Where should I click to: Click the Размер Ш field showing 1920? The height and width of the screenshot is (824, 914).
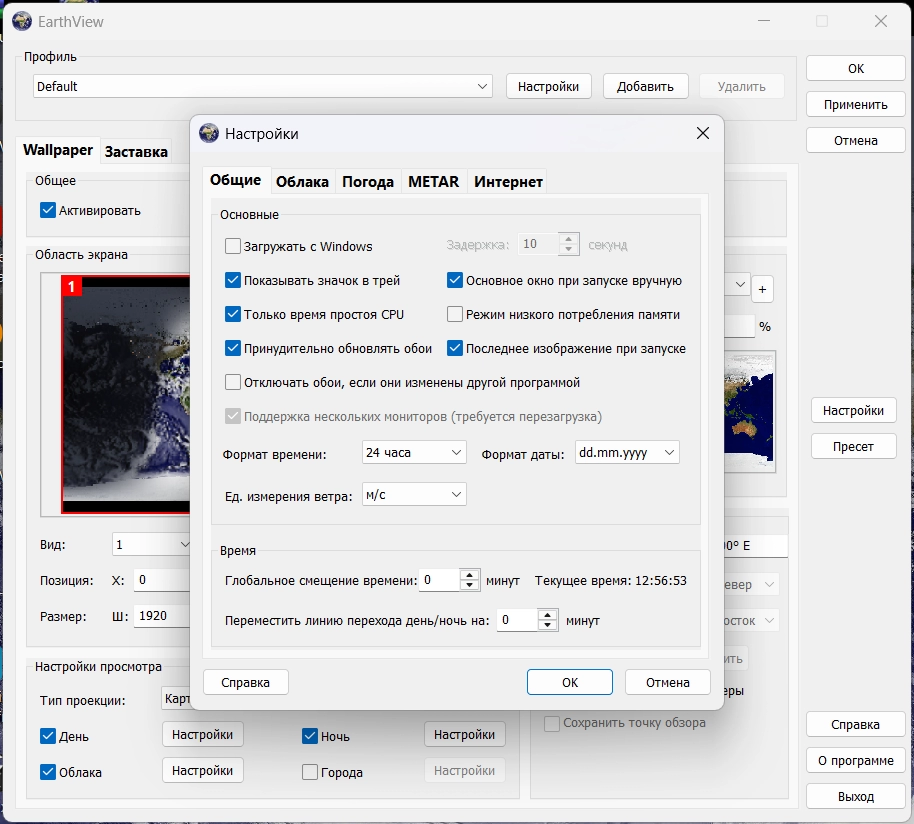162,616
